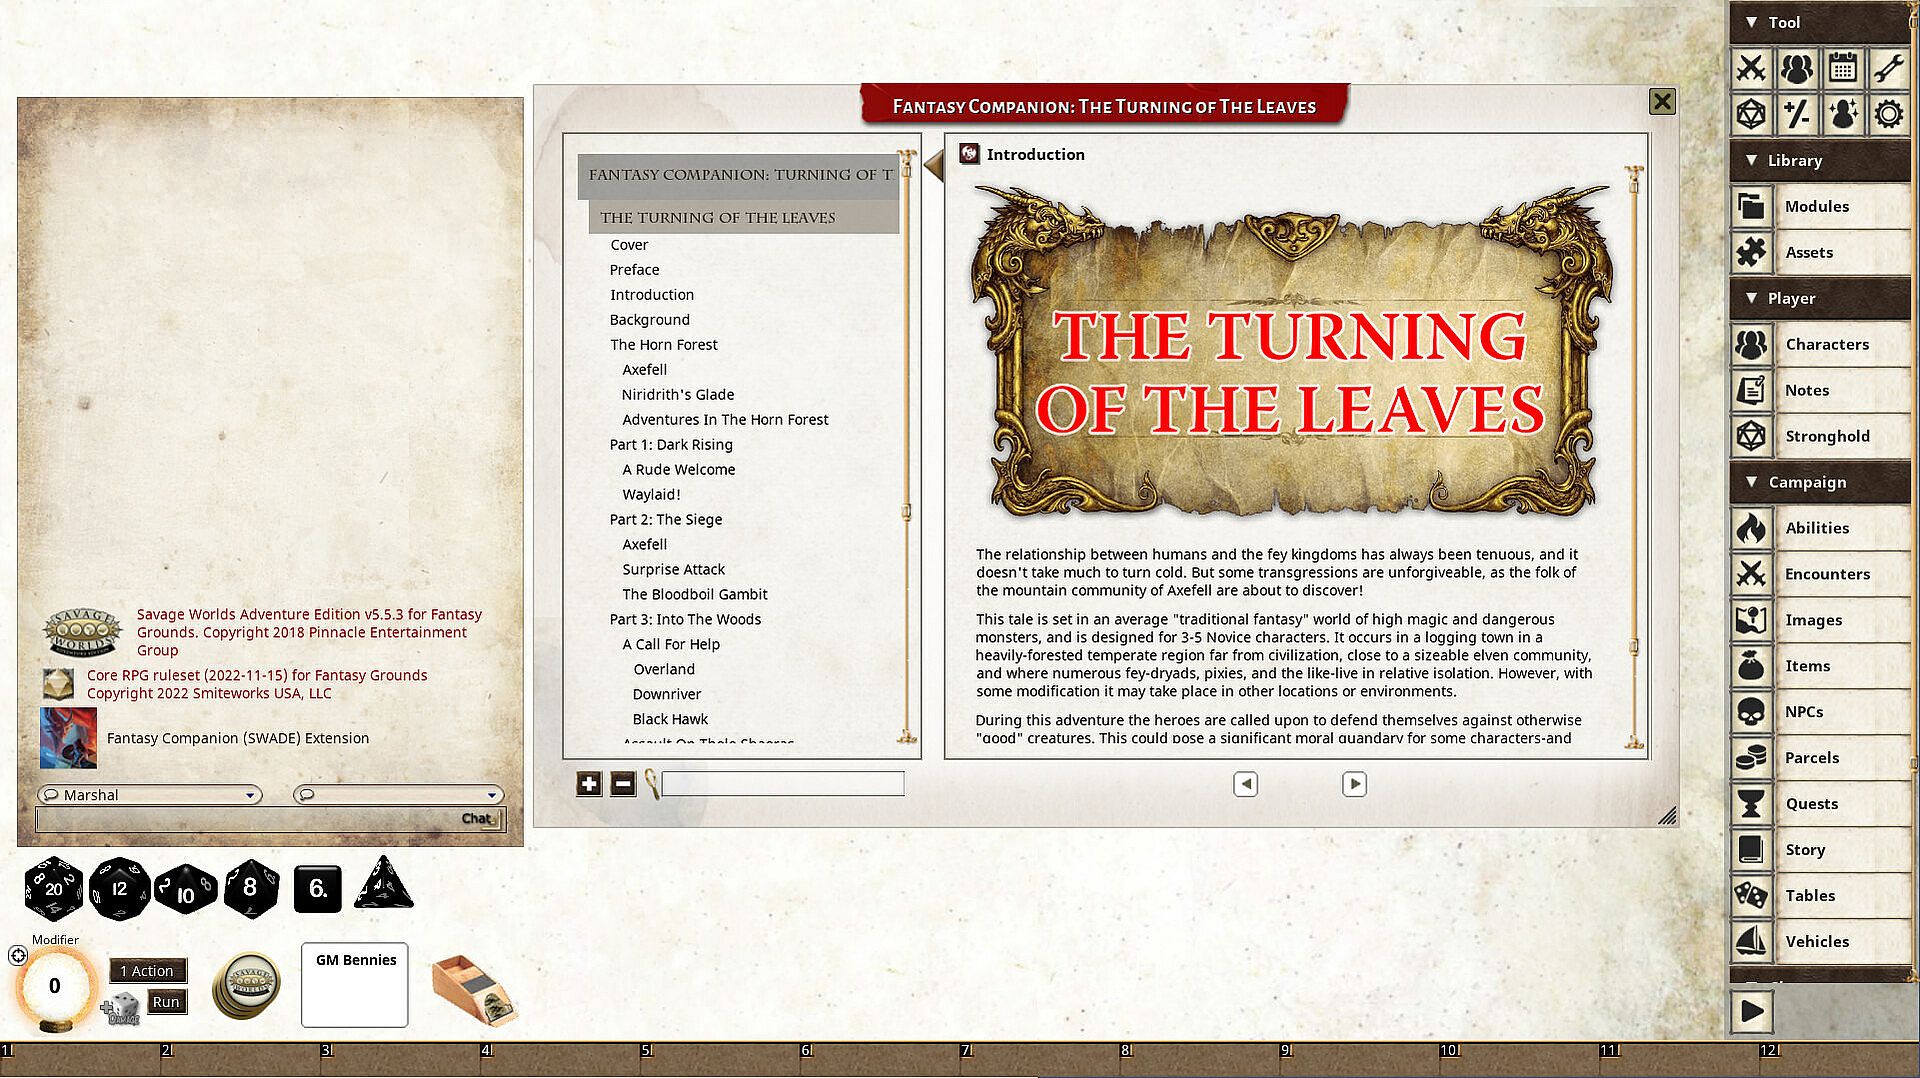Open Niridrith's Glade index entry
Image resolution: width=1920 pixels, height=1078 pixels.
click(x=678, y=395)
